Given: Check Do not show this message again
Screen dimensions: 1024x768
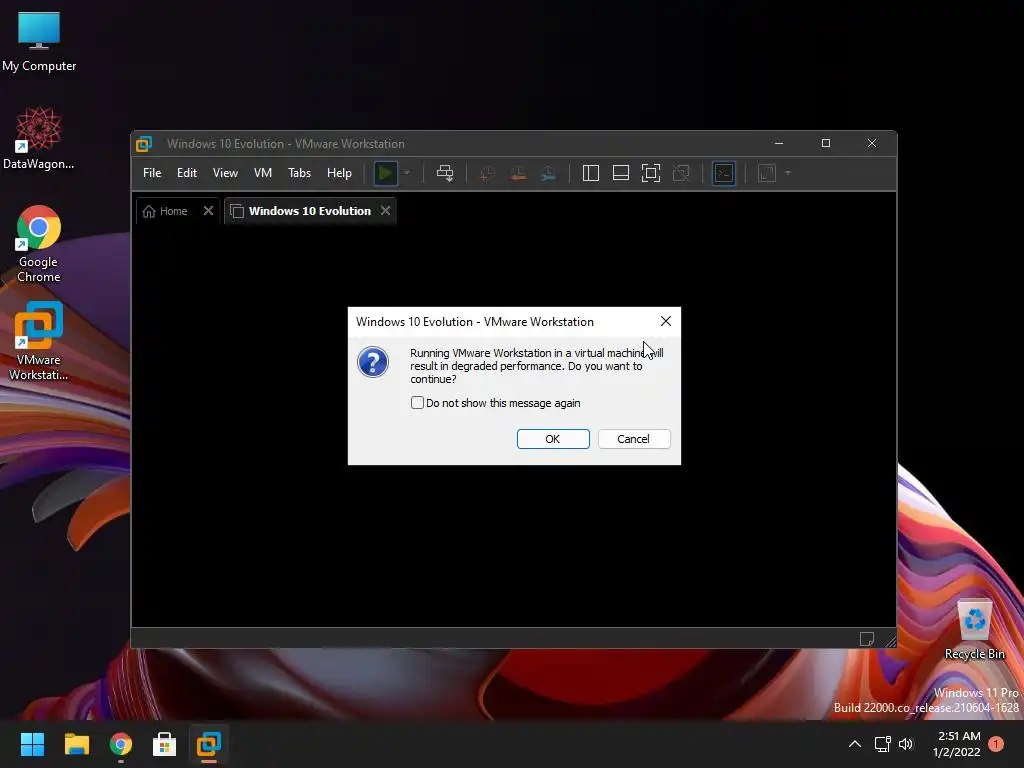Looking at the screenshot, I should [417, 403].
